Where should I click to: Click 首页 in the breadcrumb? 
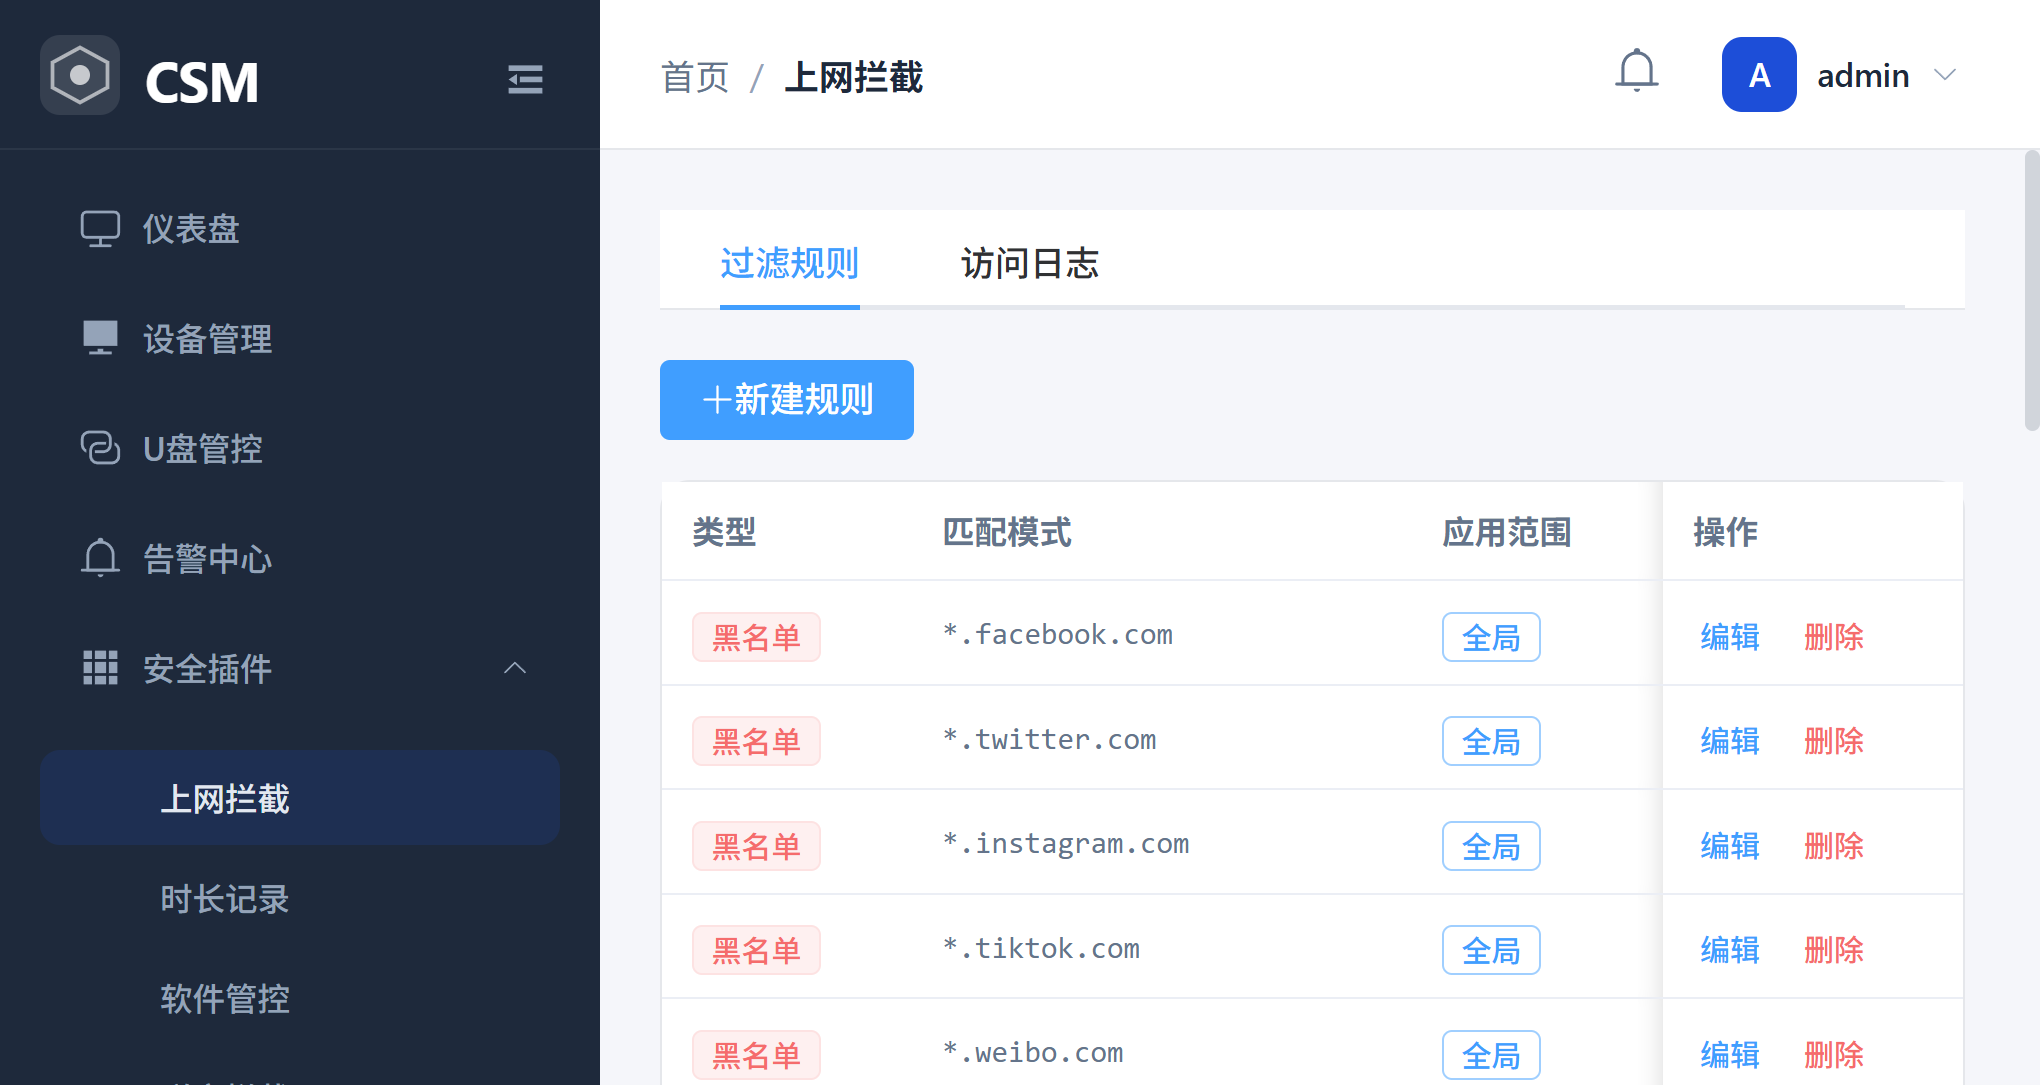[695, 78]
